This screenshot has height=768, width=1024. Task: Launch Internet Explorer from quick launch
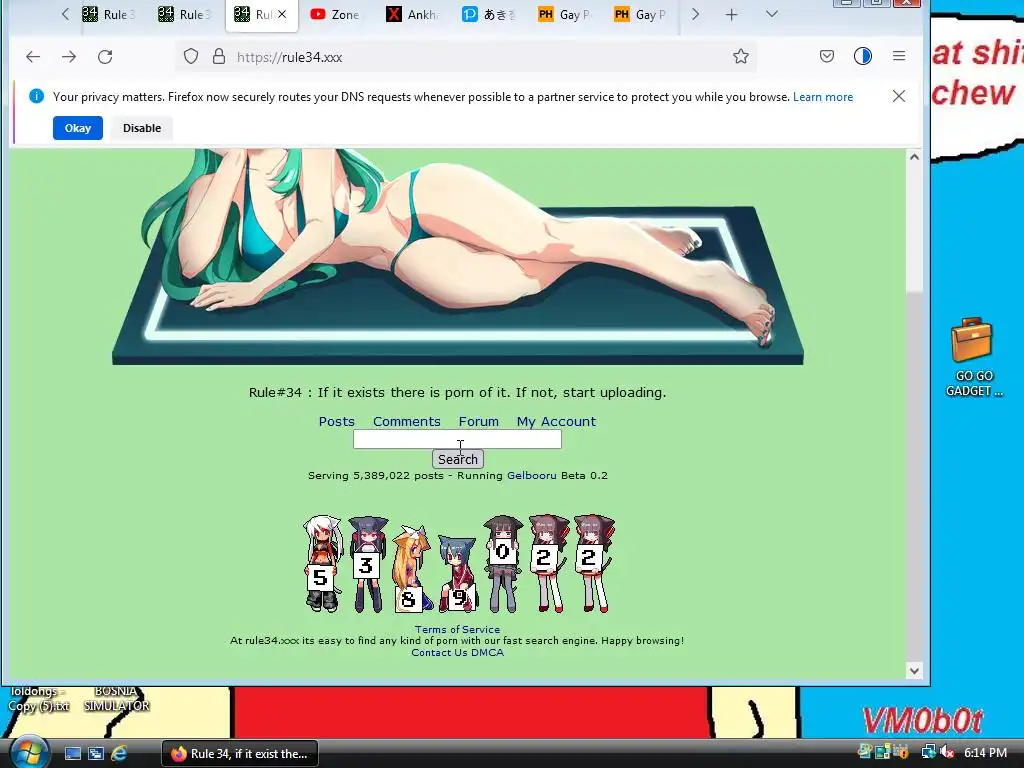point(119,754)
